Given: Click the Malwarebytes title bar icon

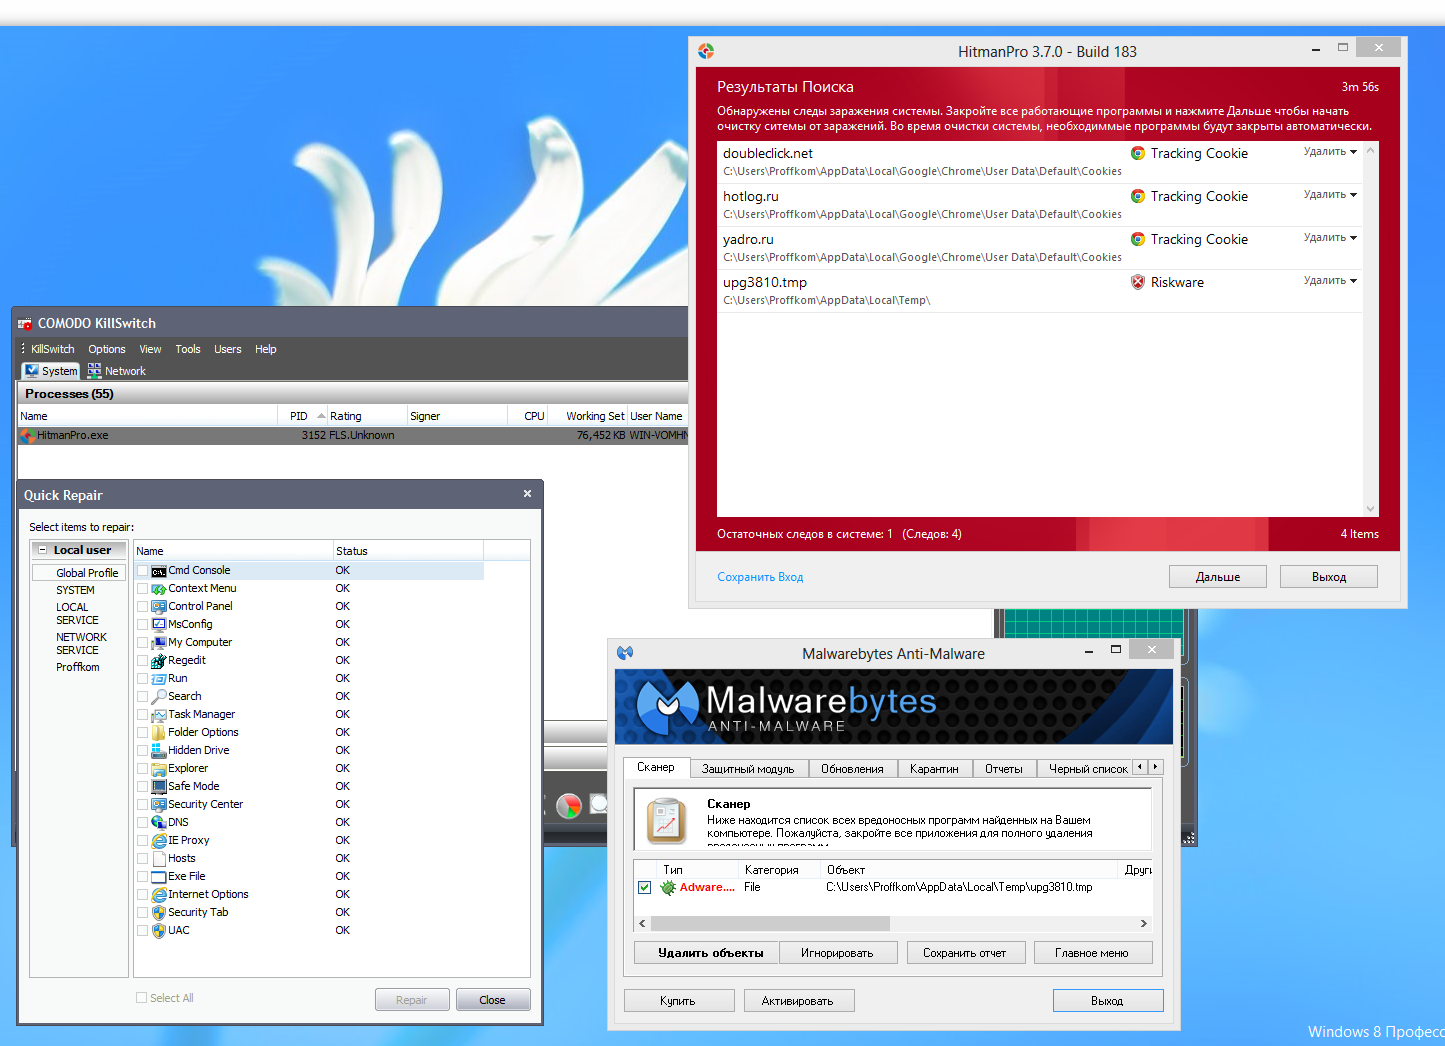Looking at the screenshot, I should 625,653.
